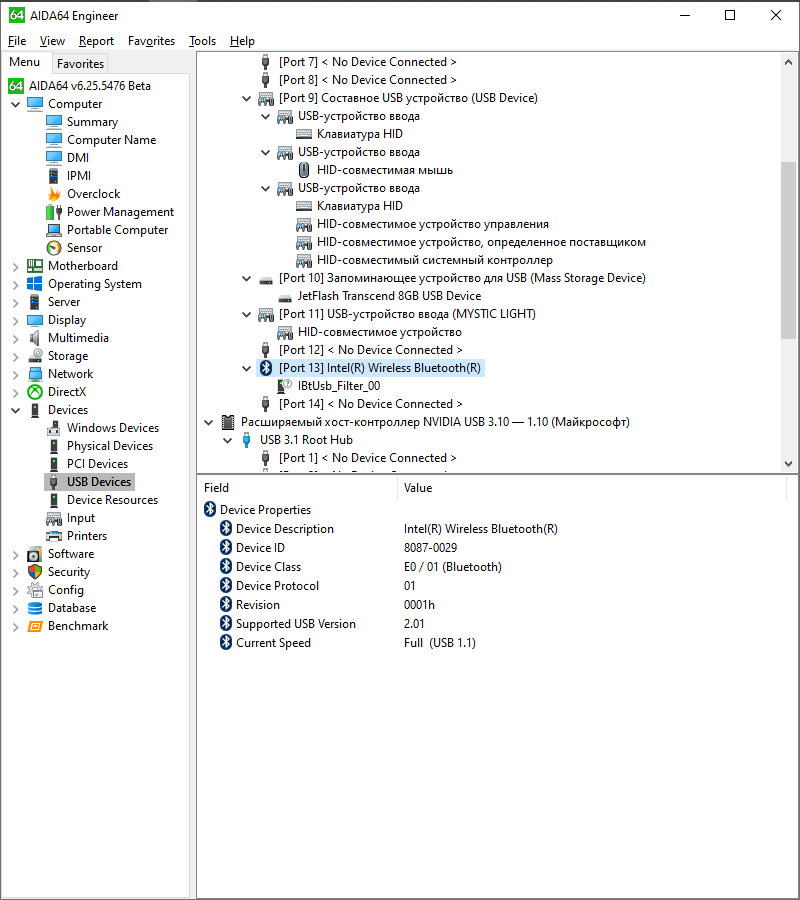Open the File menu

17,41
